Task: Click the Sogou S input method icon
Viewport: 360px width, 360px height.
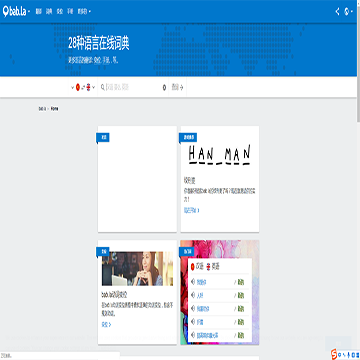Action: coord(334,353)
